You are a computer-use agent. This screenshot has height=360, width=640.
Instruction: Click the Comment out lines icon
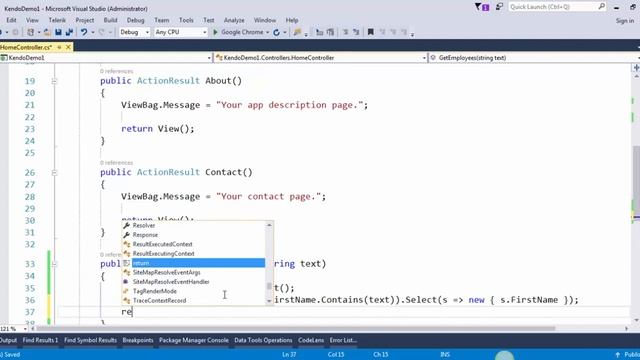point(345,32)
